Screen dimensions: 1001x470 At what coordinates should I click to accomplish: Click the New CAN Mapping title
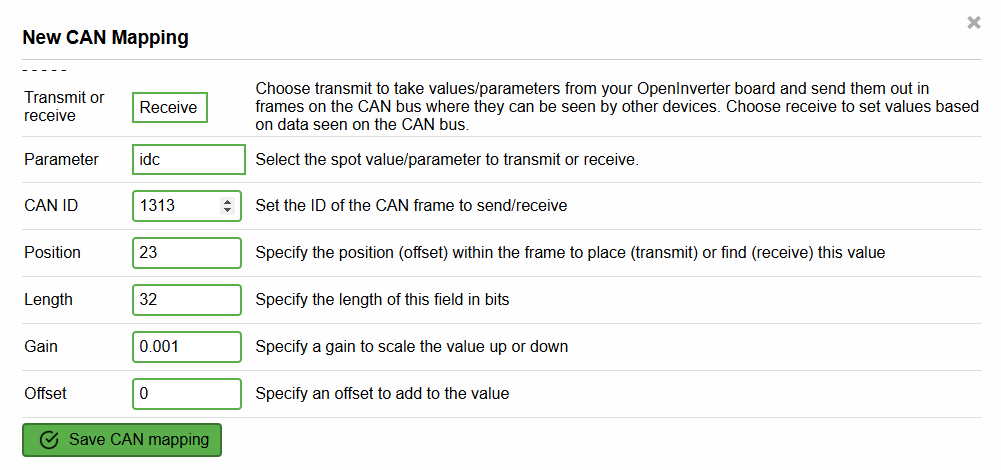105,38
